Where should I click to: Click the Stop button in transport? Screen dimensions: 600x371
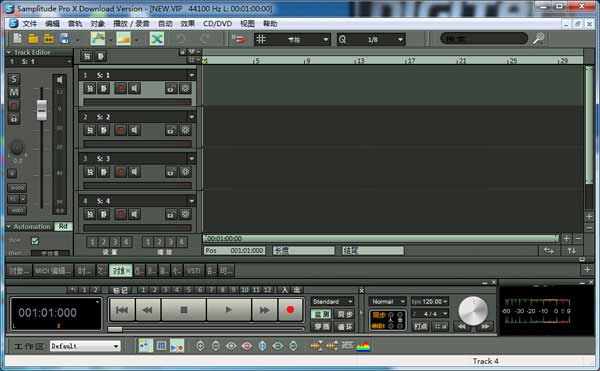pos(184,309)
